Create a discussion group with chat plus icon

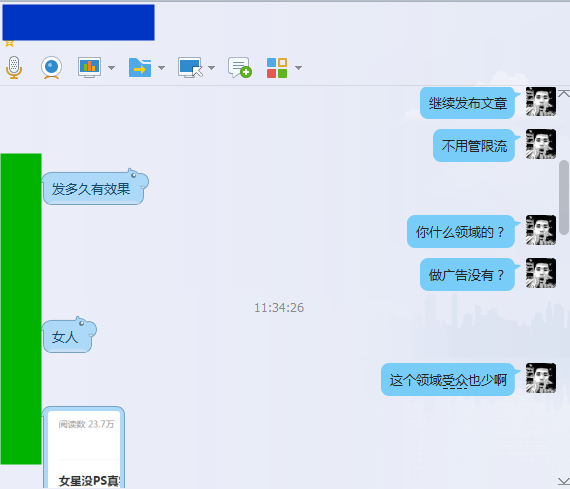click(240, 67)
